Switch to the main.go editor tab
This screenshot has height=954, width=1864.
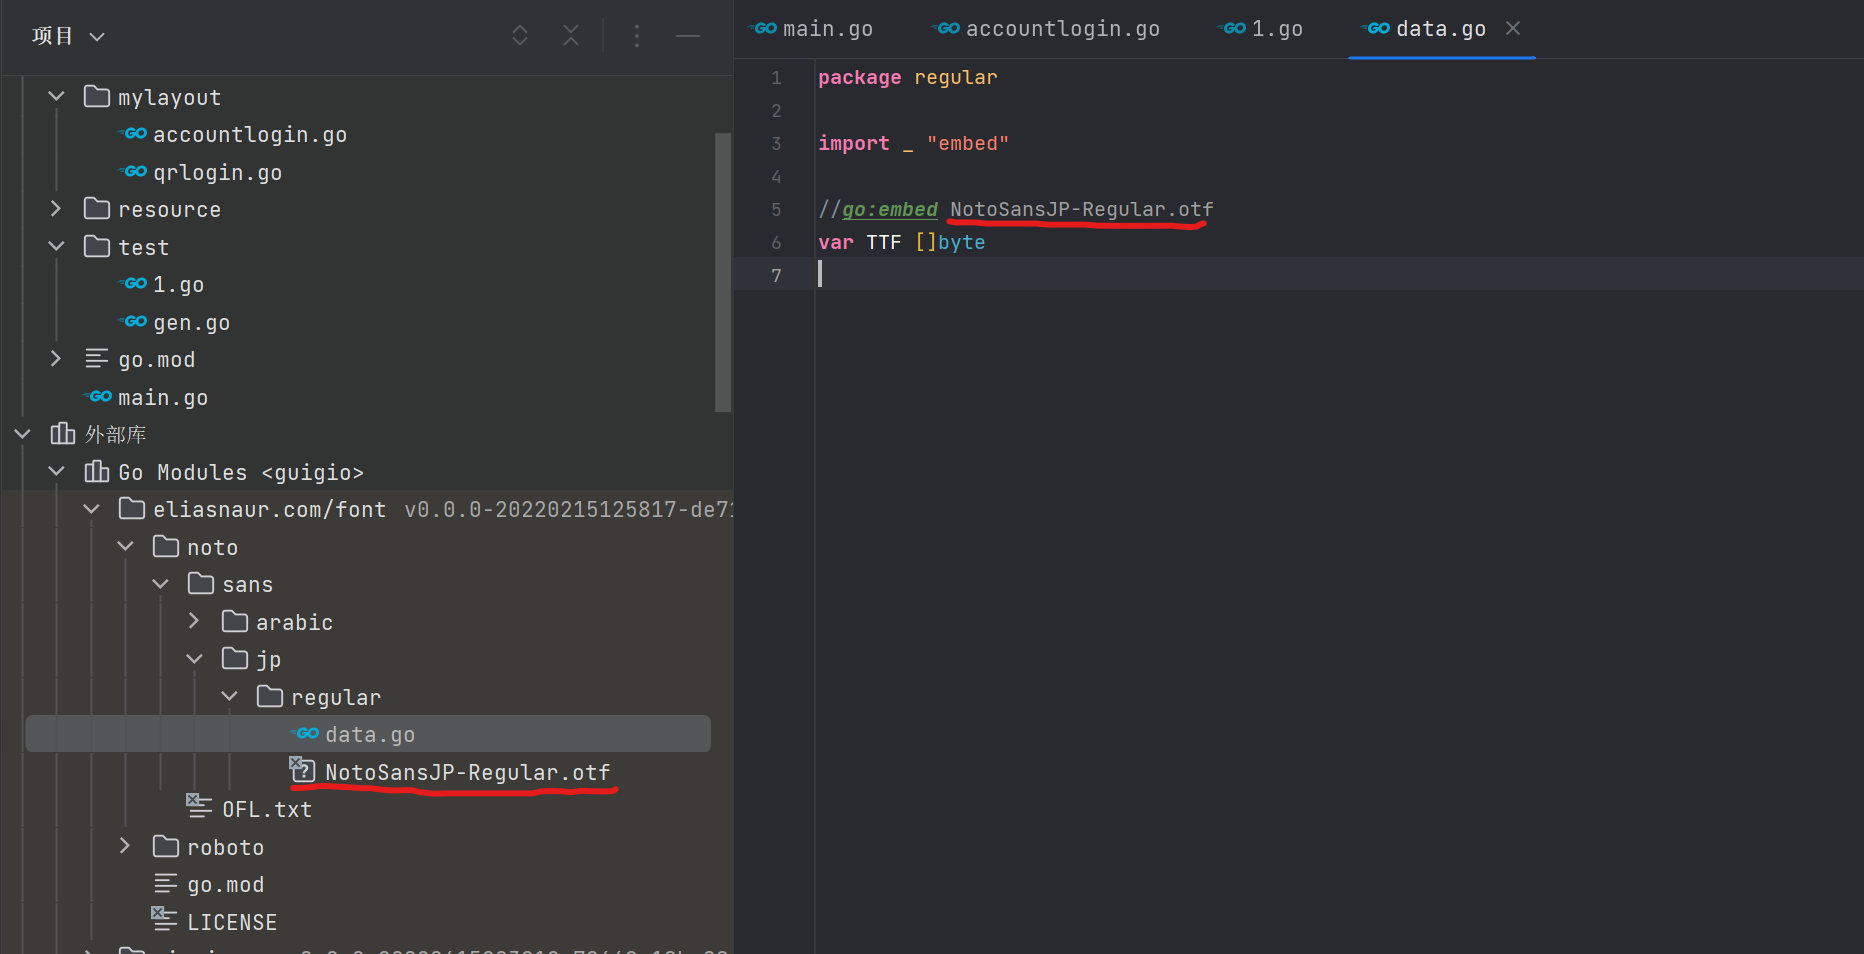[x=812, y=29]
